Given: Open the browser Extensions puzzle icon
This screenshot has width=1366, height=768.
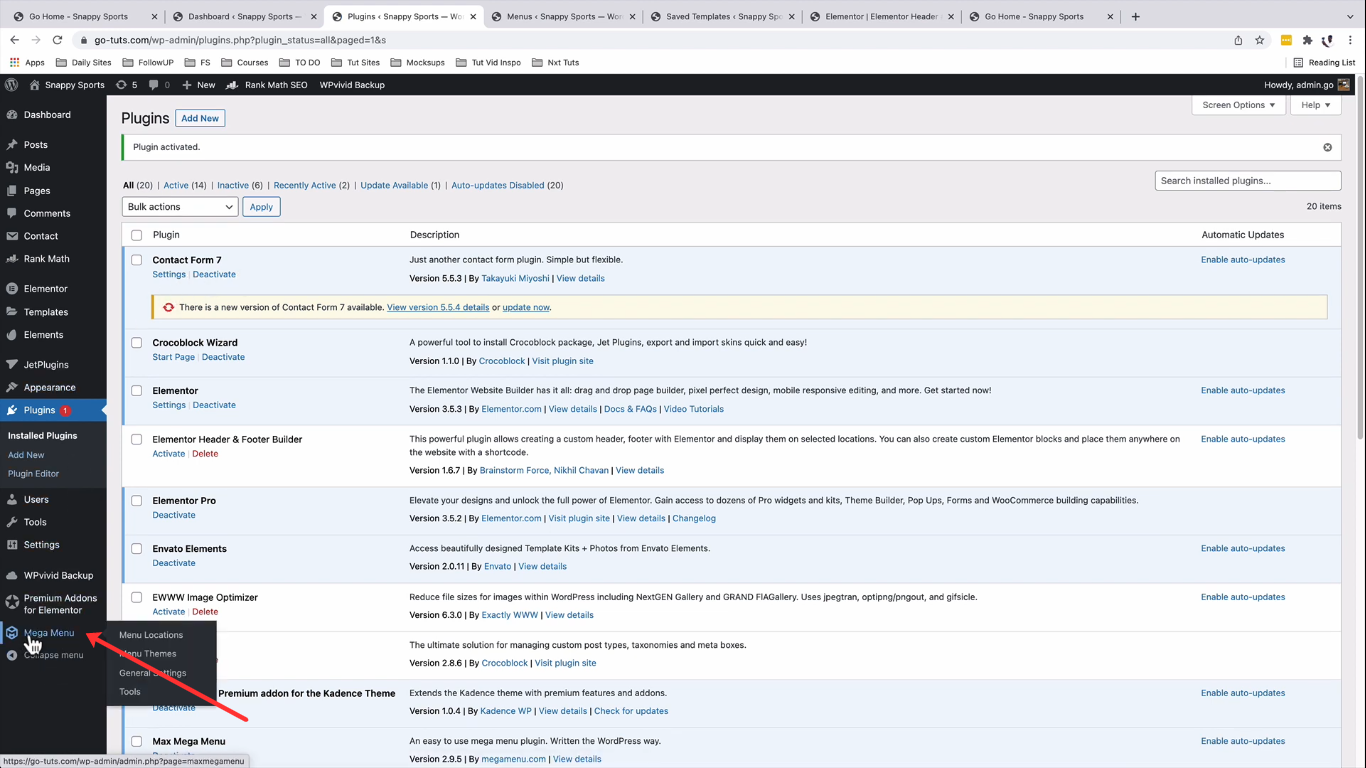Looking at the screenshot, I should pyautogui.click(x=1307, y=40).
